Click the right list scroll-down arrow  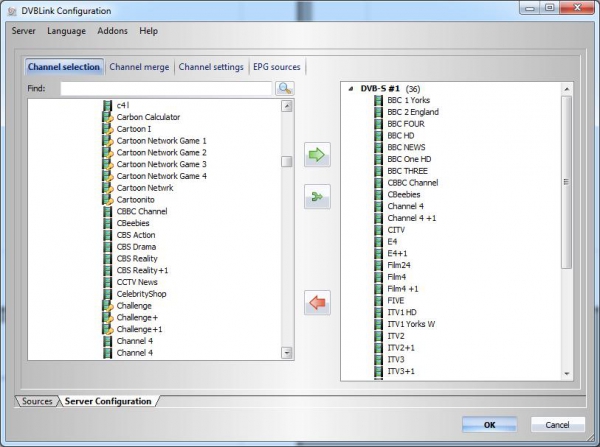pyautogui.click(x=567, y=374)
